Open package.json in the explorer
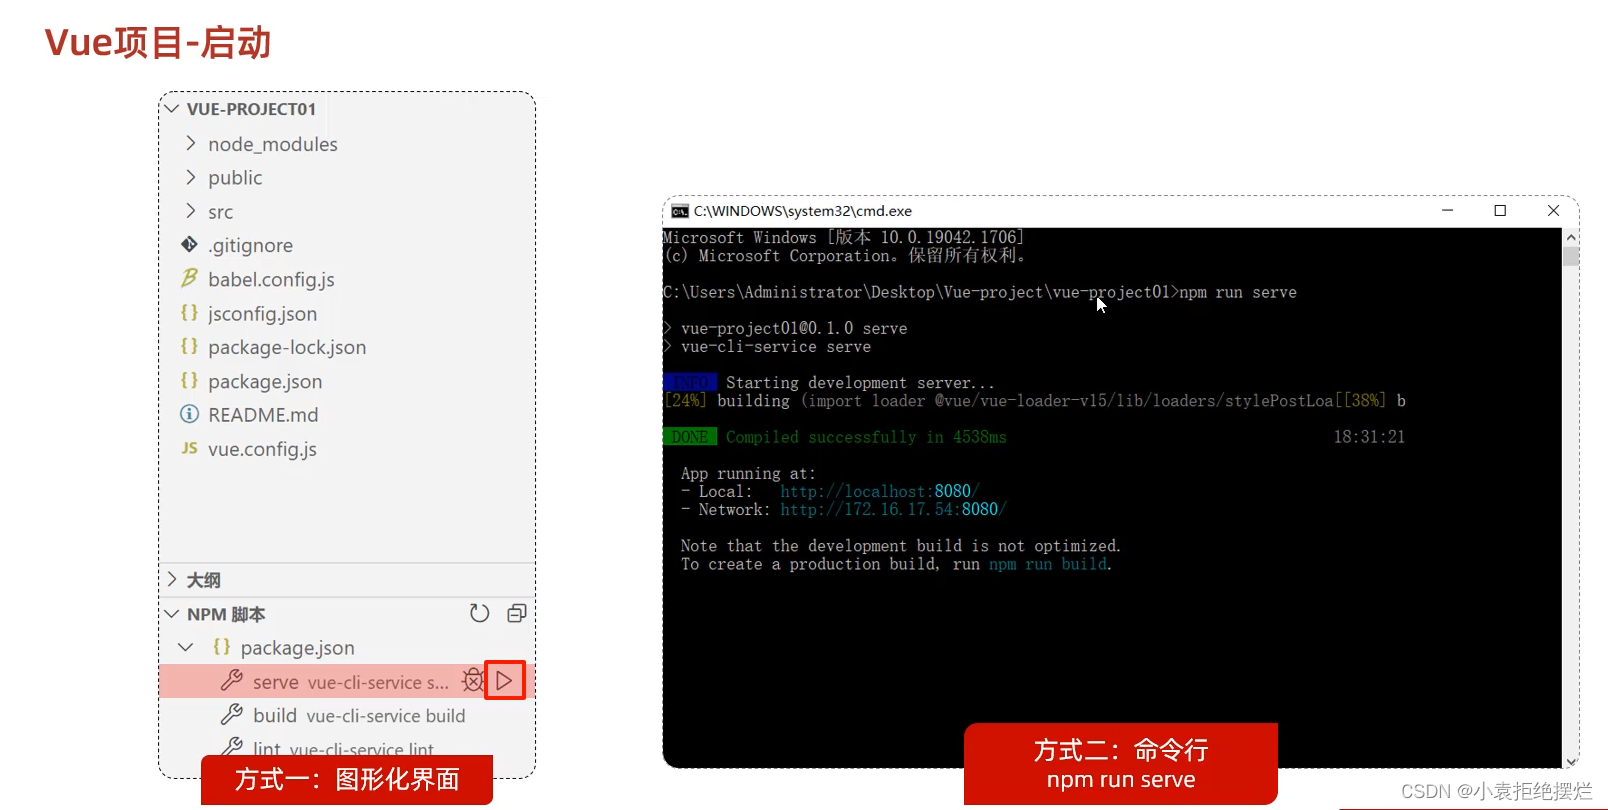This screenshot has height=810, width=1608. (x=265, y=381)
